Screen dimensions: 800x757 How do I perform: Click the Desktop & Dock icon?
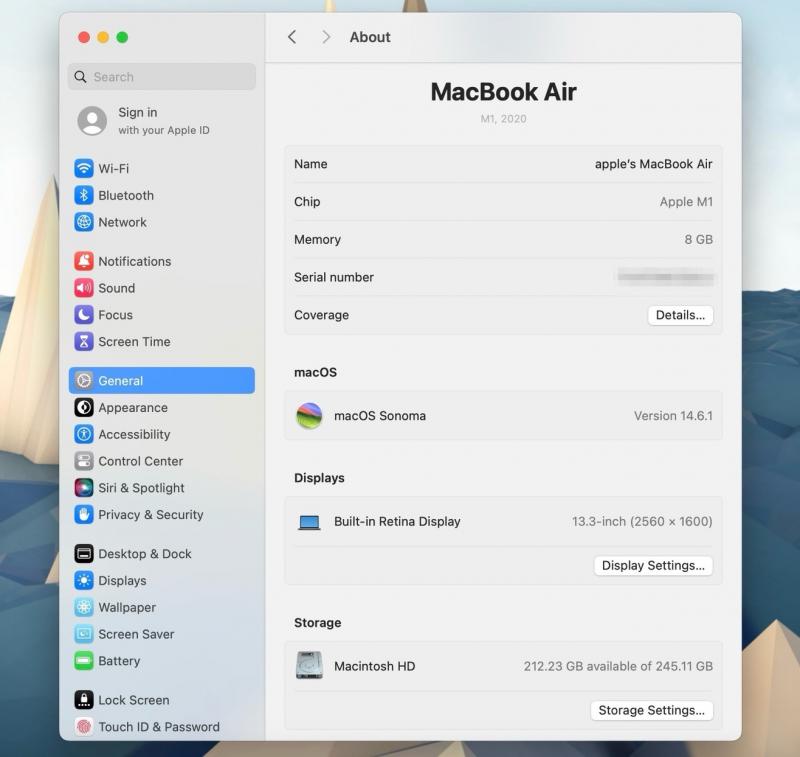point(84,553)
